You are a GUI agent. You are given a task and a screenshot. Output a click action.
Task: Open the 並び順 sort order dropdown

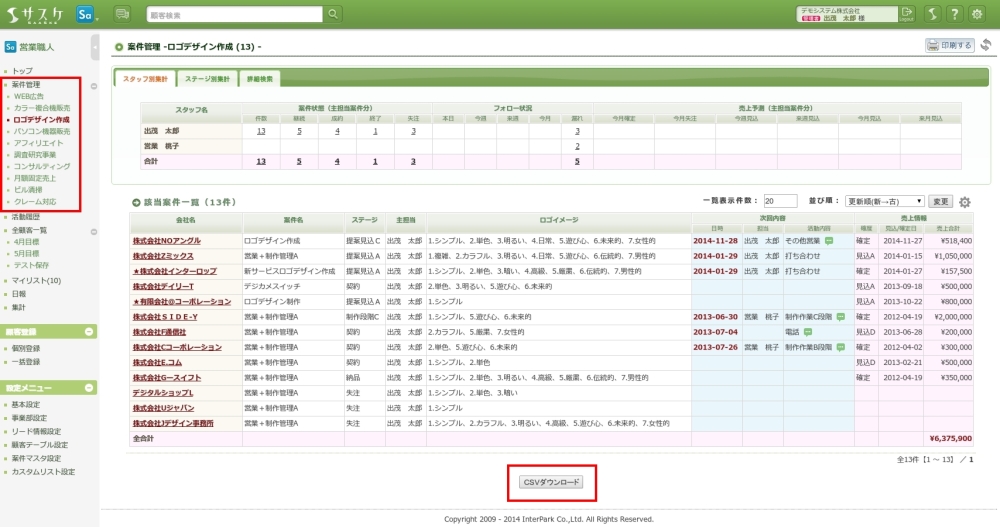884,201
